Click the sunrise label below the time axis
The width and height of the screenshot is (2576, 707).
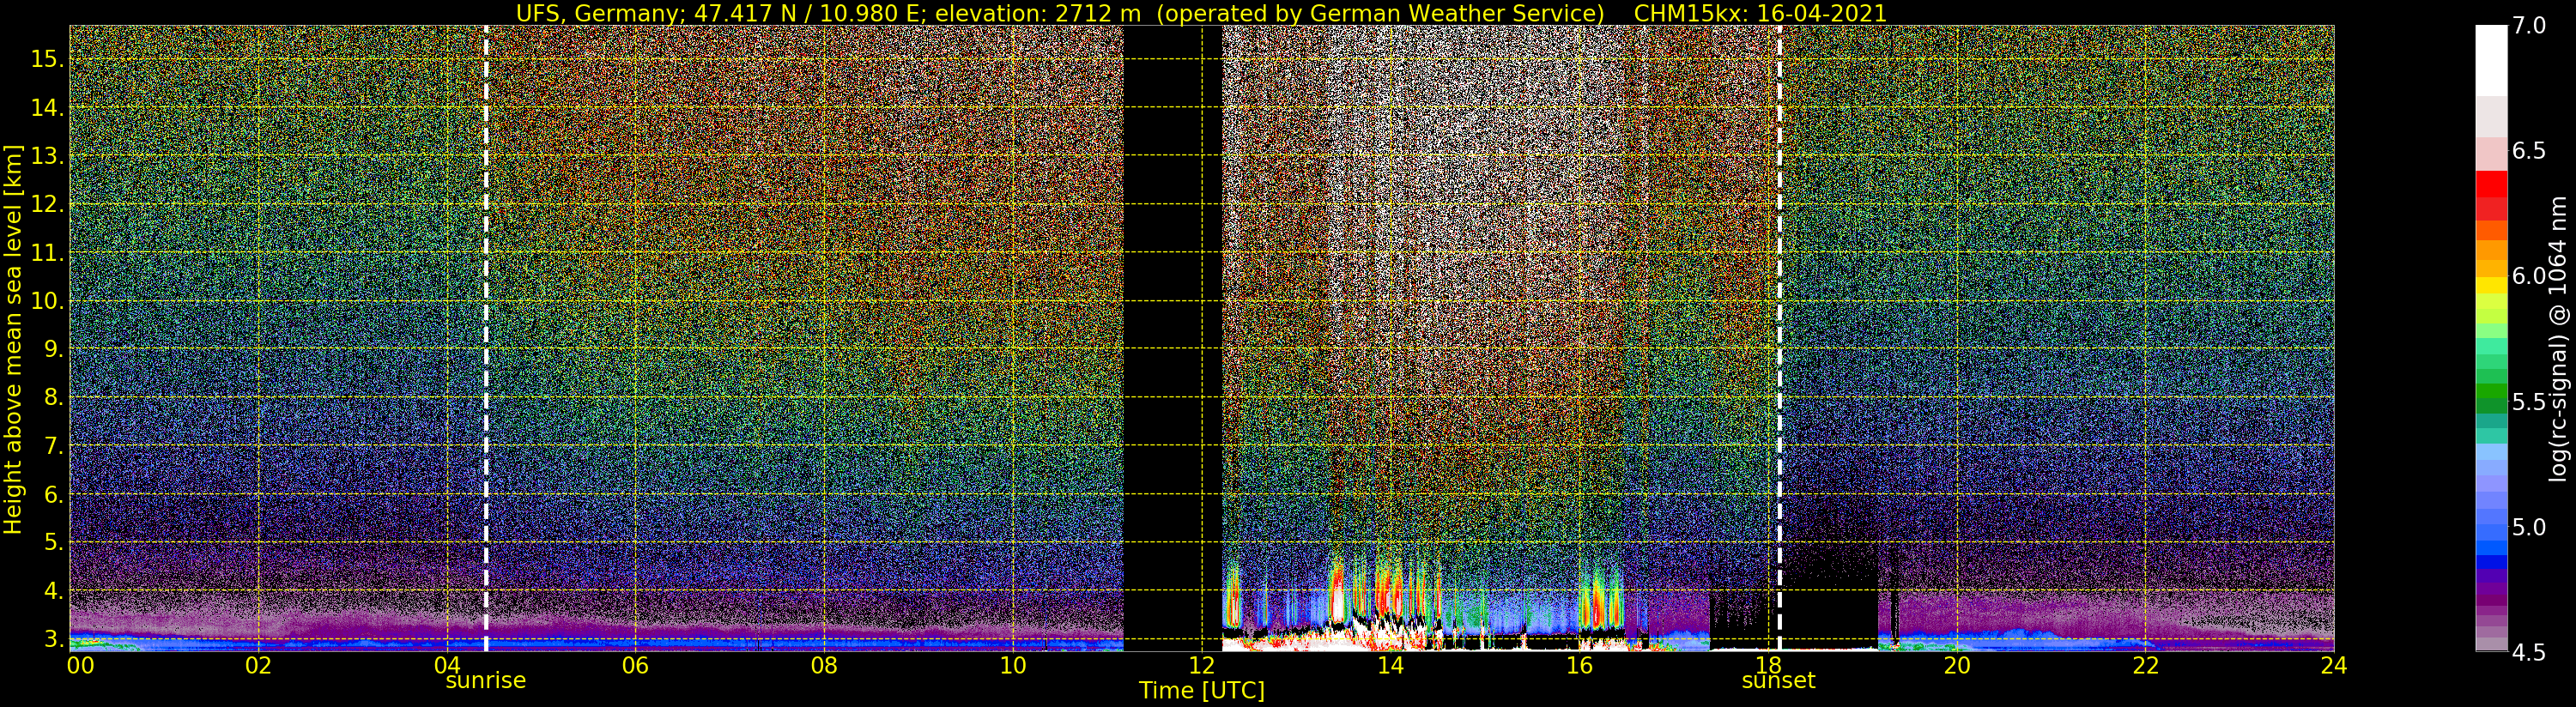coord(485,681)
